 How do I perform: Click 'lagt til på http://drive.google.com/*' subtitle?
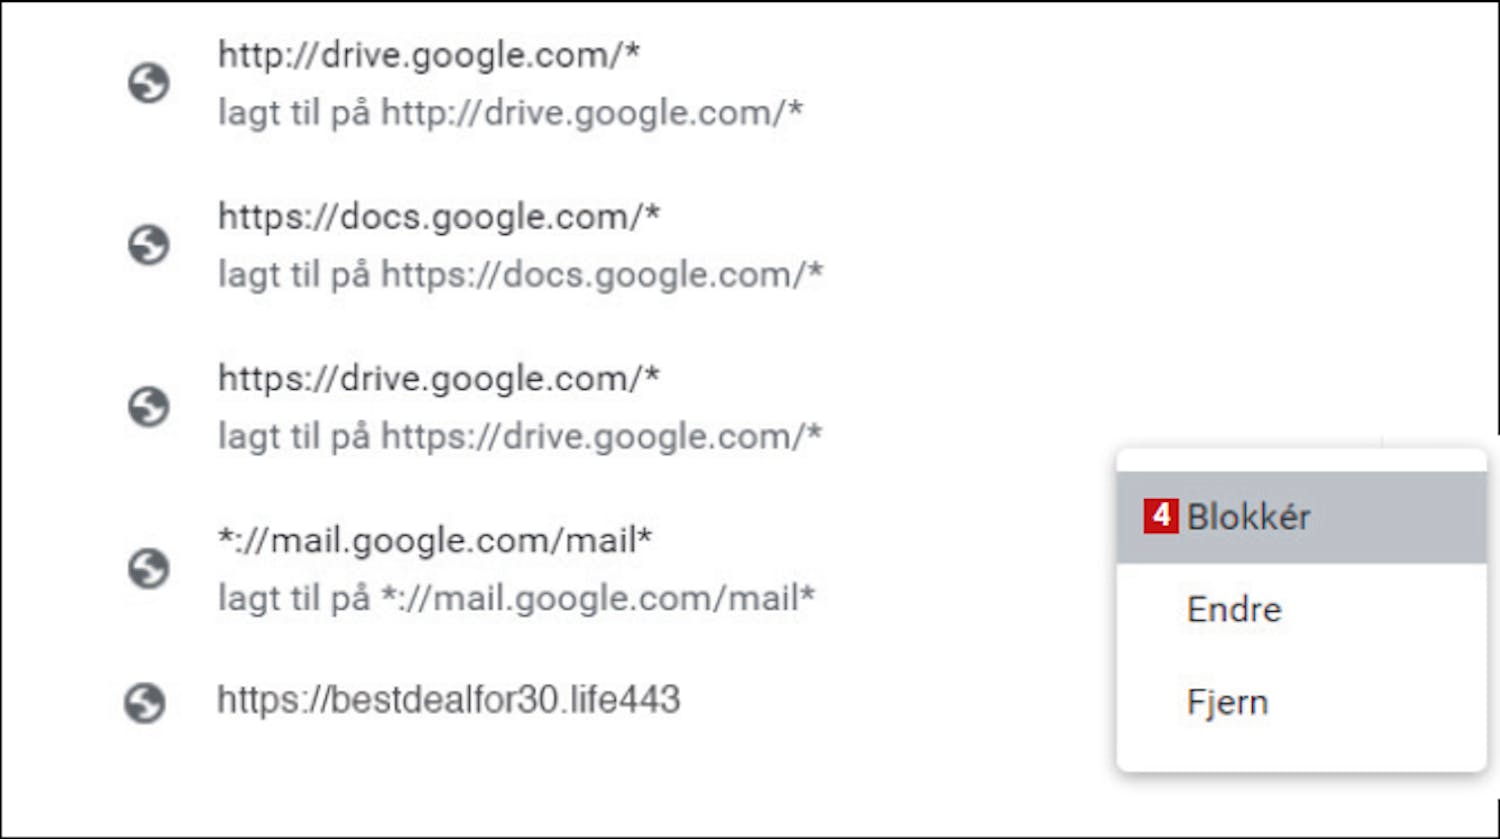click(511, 113)
